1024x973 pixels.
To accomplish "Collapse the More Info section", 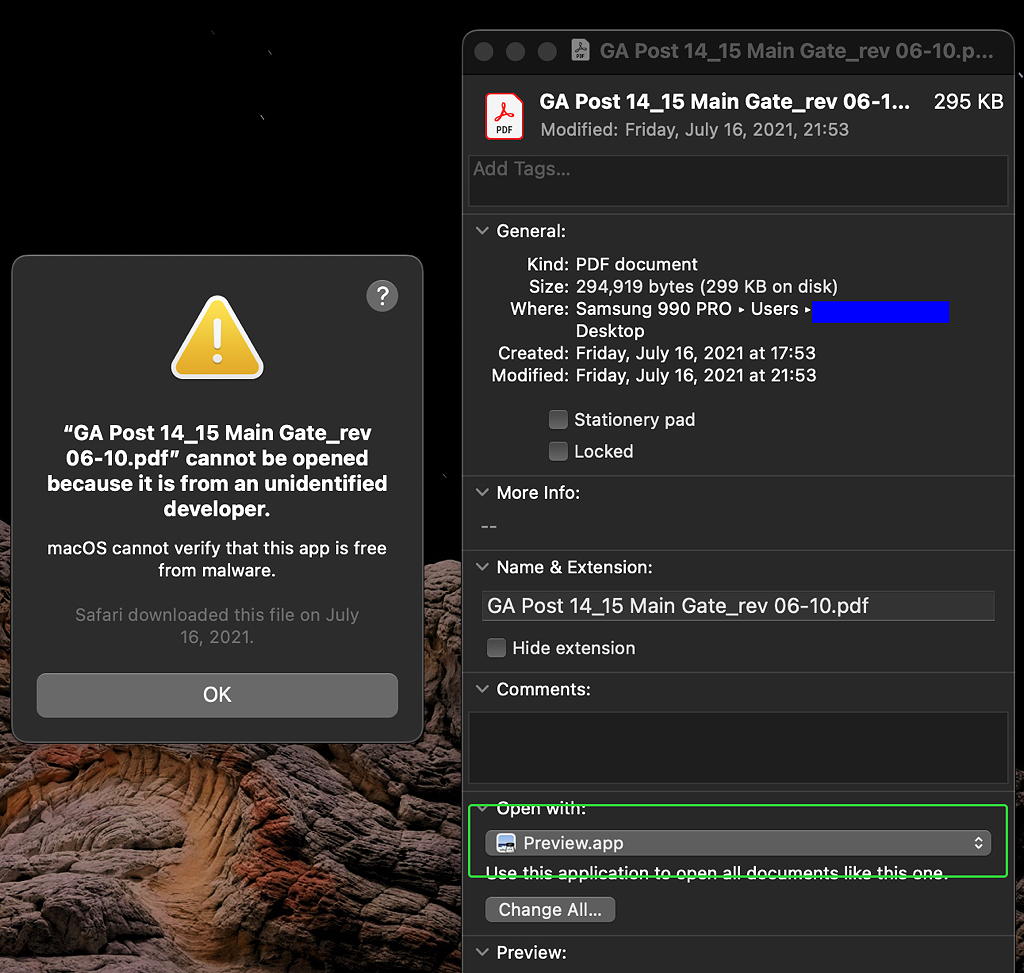I will pos(482,492).
